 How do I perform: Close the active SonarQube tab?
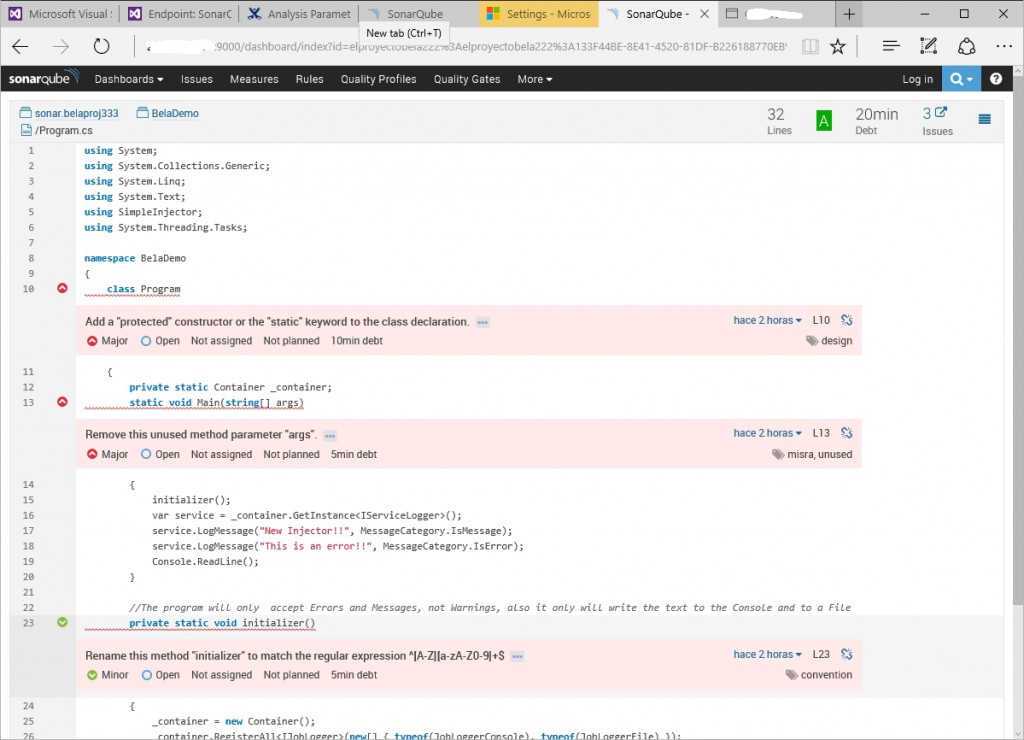(705, 14)
